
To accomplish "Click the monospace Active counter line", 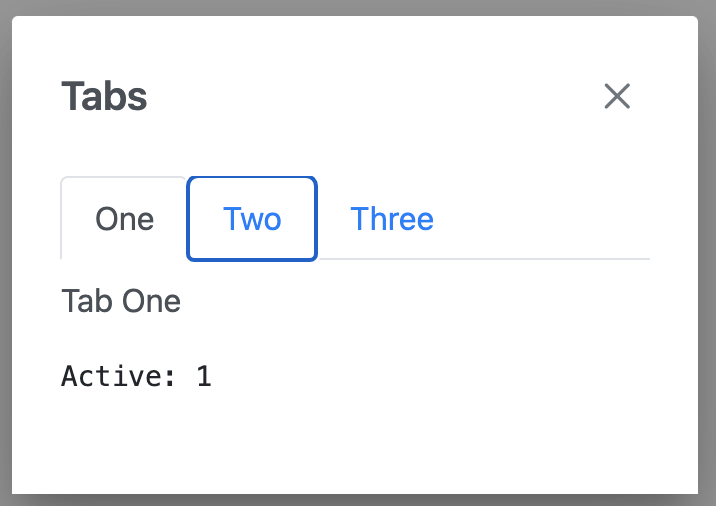I will point(136,376).
